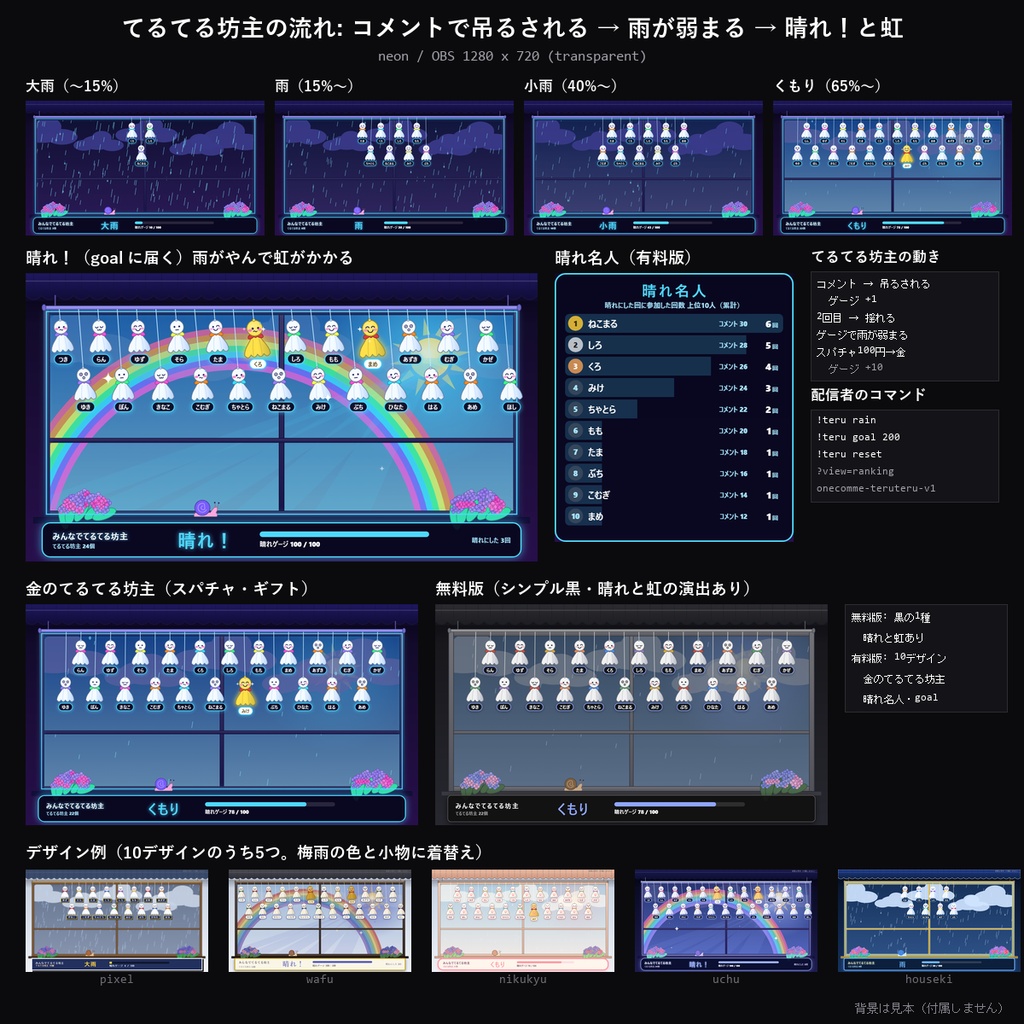
Task: Click the "有料版: 10デザイン" line
Action: coord(899,658)
